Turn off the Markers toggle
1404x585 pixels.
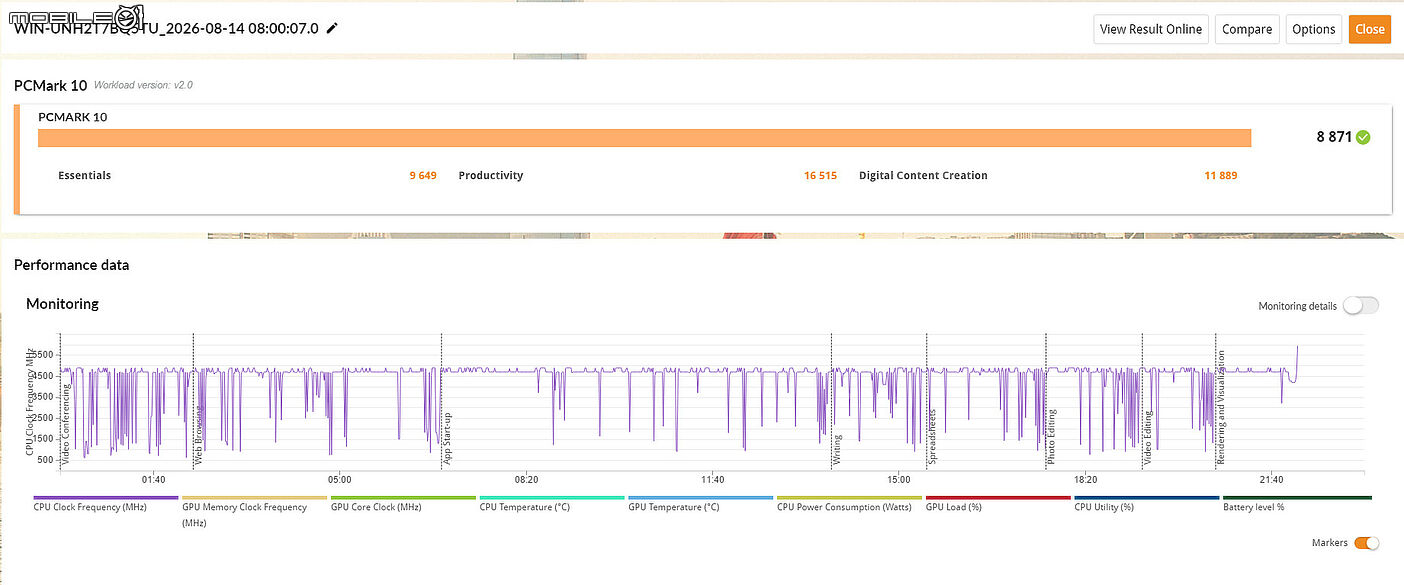[x=1366, y=543]
